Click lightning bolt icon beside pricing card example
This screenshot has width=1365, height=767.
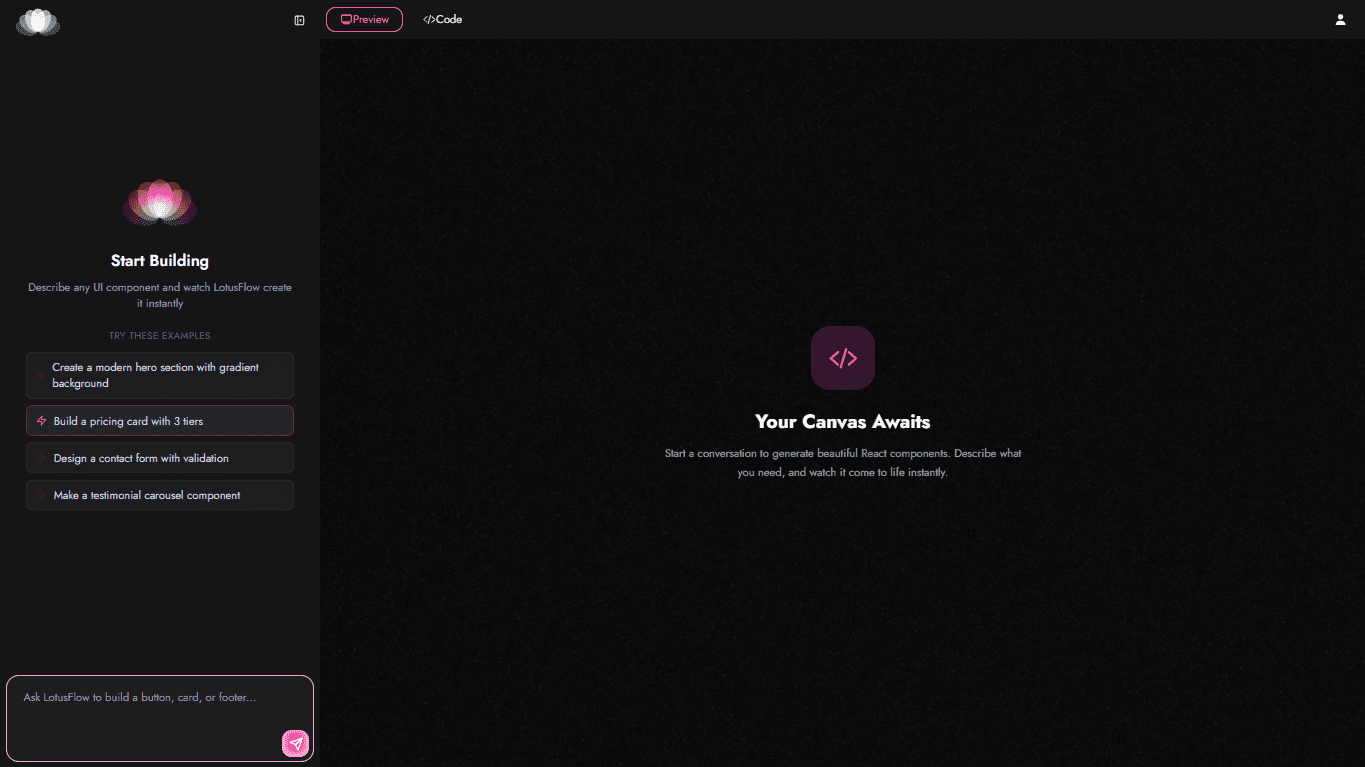(42, 421)
